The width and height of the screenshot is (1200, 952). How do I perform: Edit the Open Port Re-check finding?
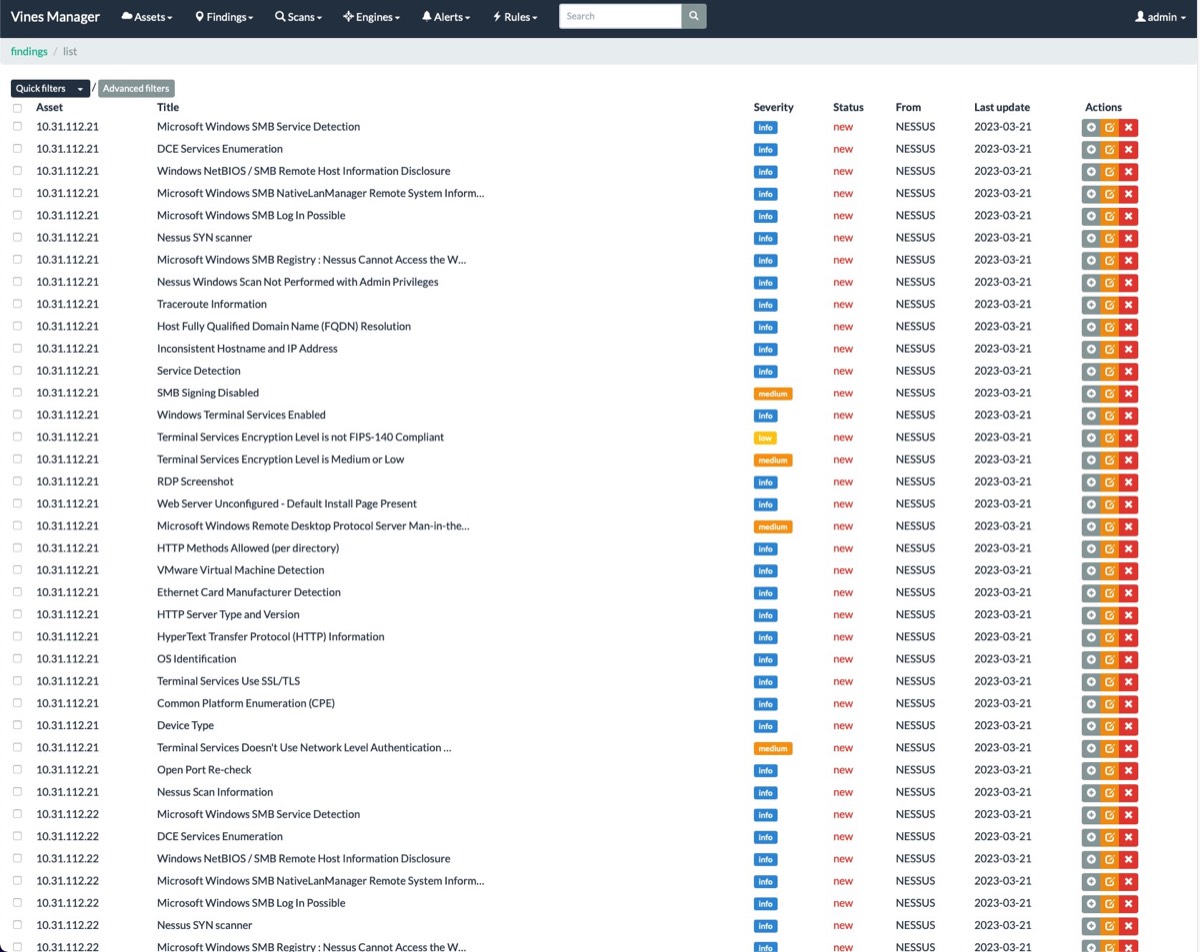pos(1110,770)
